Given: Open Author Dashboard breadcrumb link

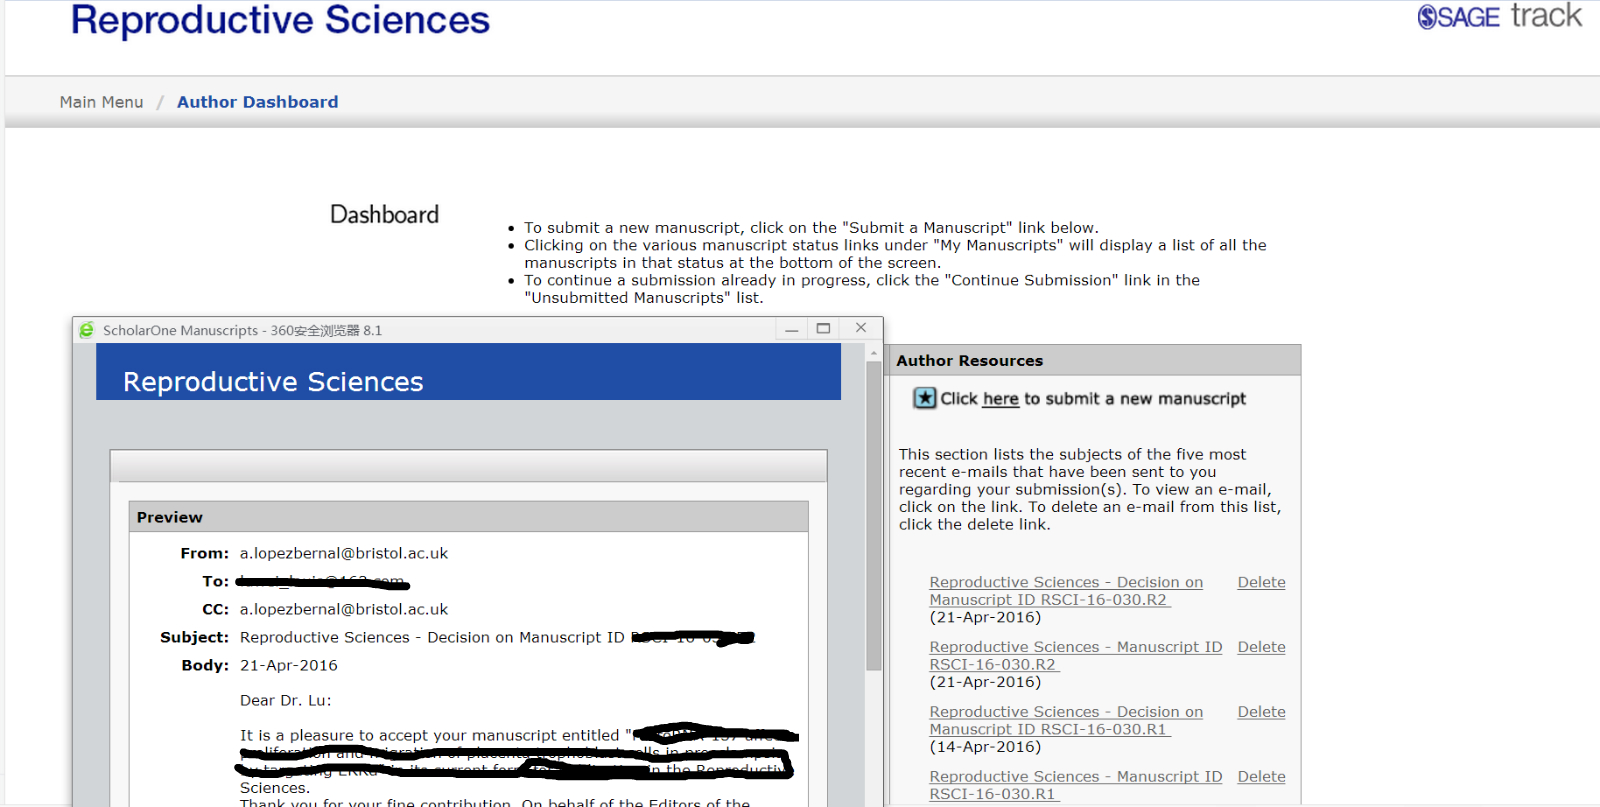Looking at the screenshot, I should pos(258,102).
